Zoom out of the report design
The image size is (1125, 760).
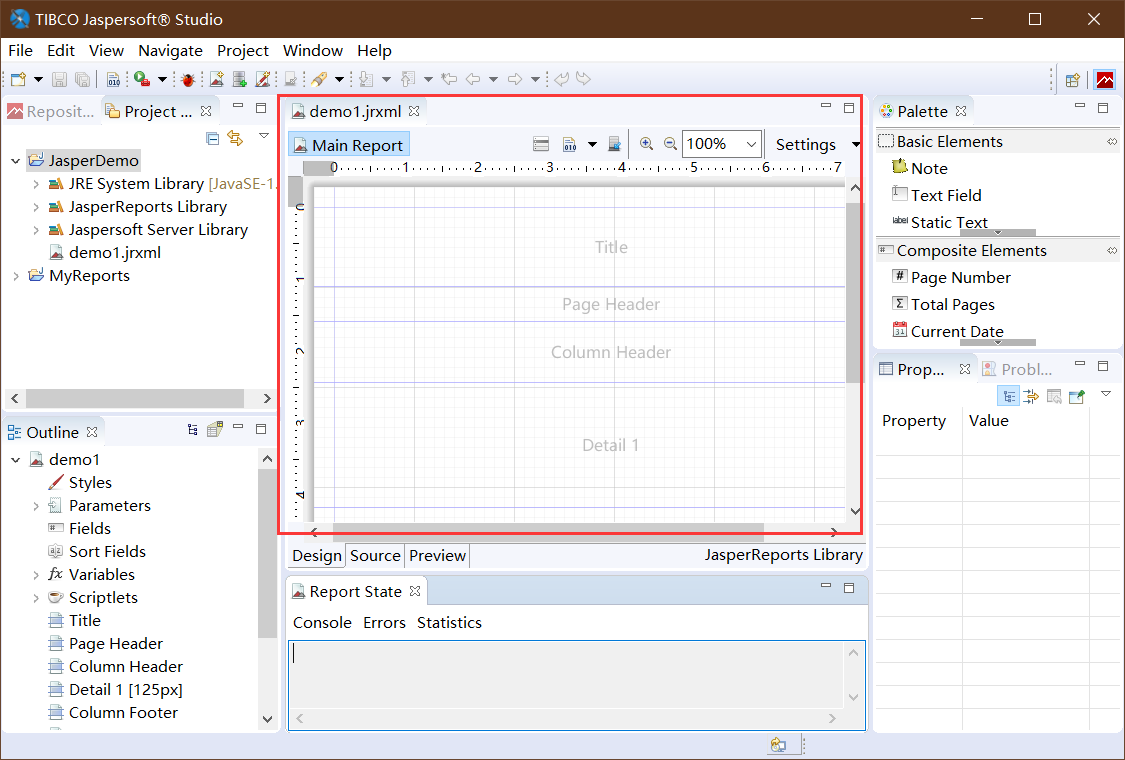click(670, 143)
